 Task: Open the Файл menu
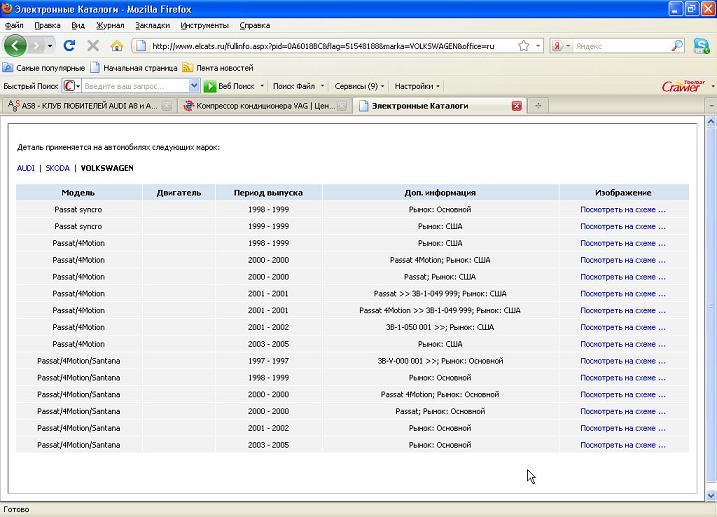[x=14, y=26]
